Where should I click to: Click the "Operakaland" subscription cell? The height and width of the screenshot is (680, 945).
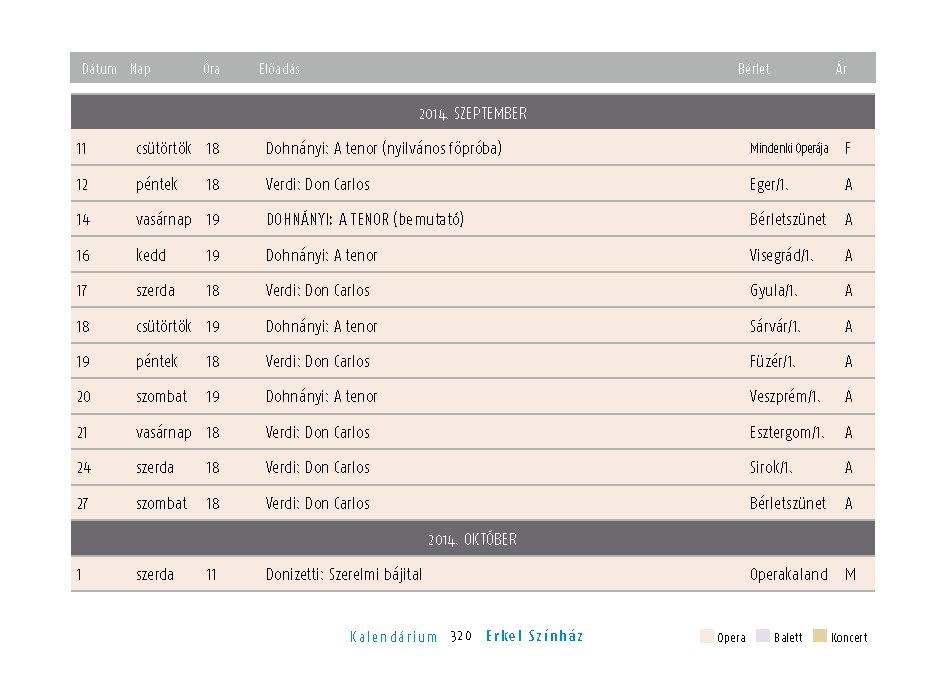click(x=788, y=575)
